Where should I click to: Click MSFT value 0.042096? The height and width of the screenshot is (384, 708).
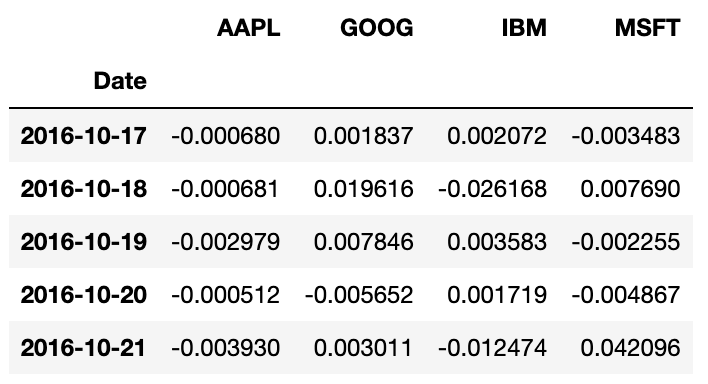(630, 348)
